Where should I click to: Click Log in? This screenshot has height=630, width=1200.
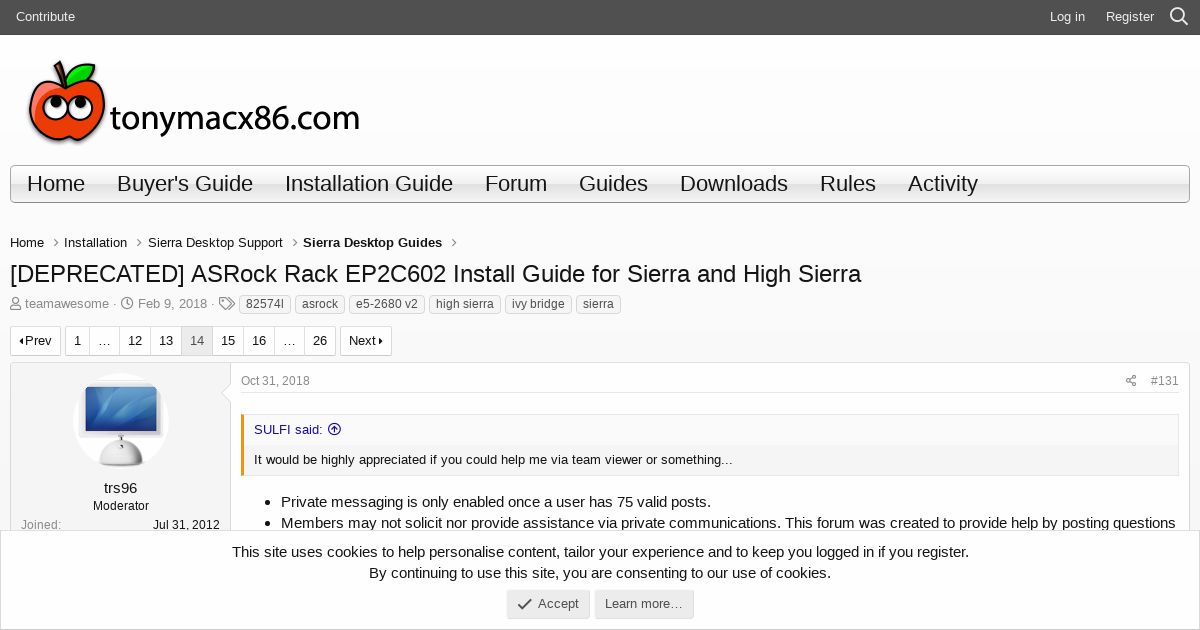pos(1067,16)
